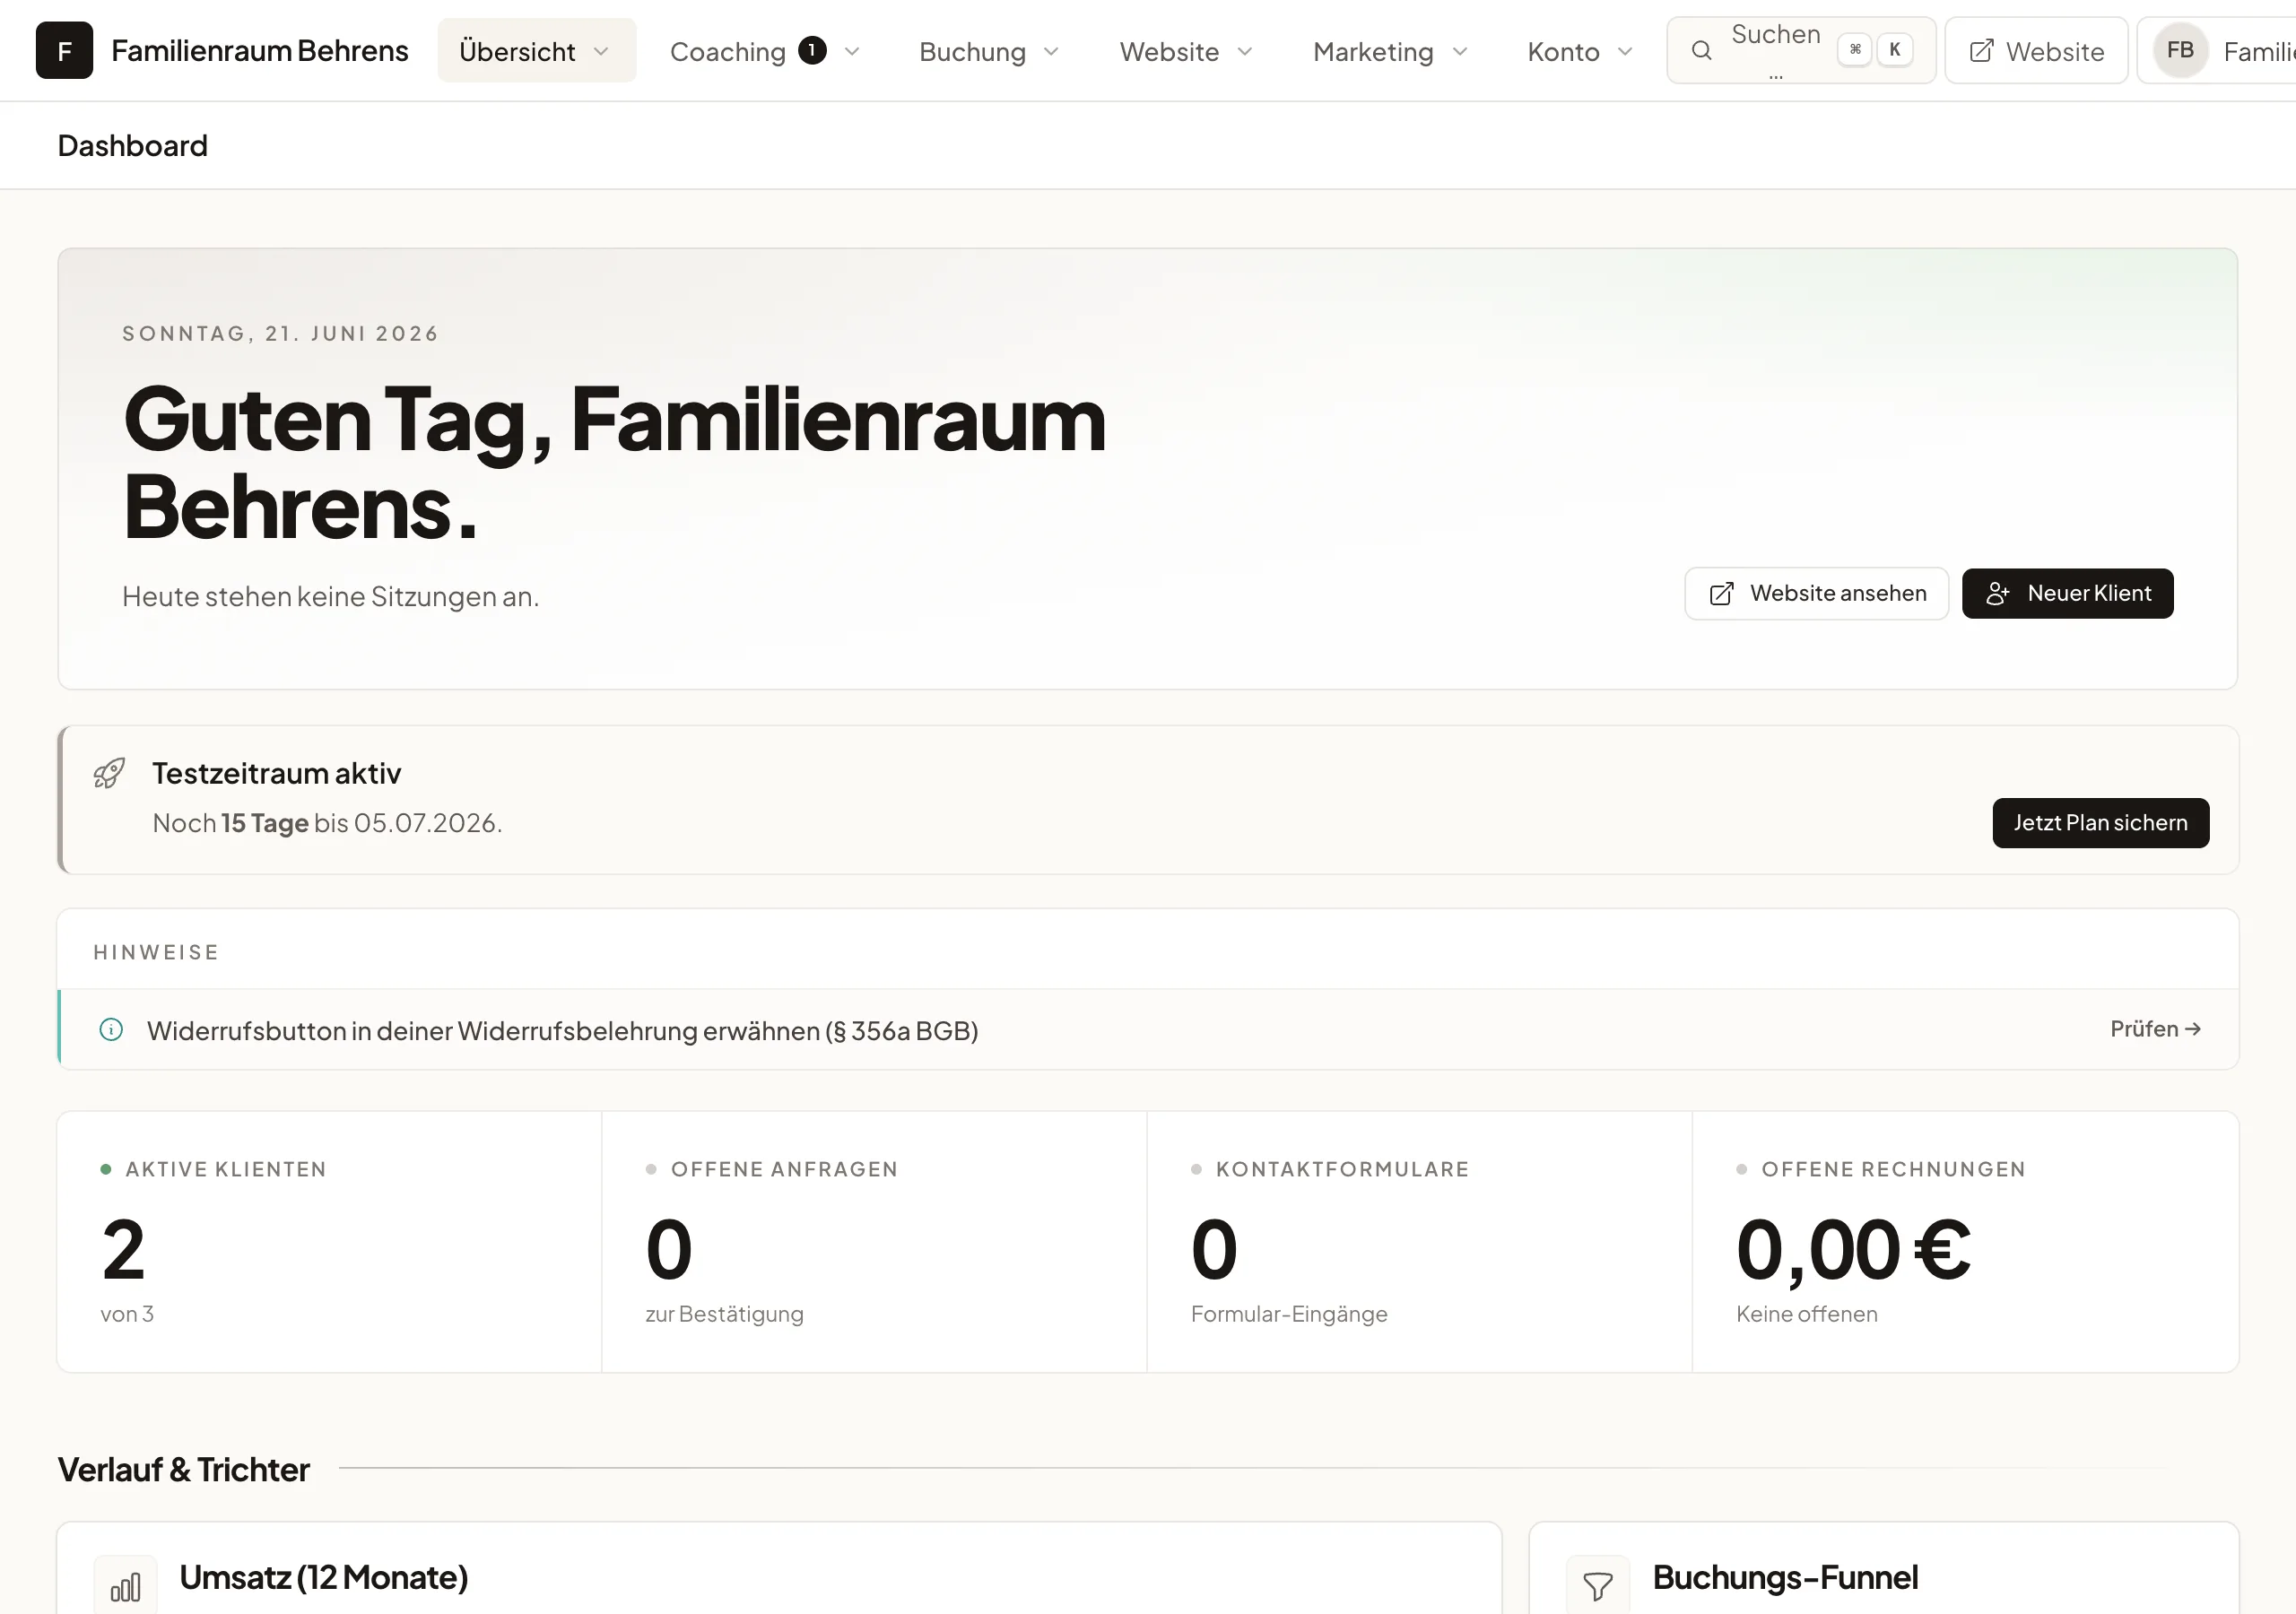The height and width of the screenshot is (1614, 2296).
Task: Click the Testzeitraum aktiv title
Action: point(276,773)
